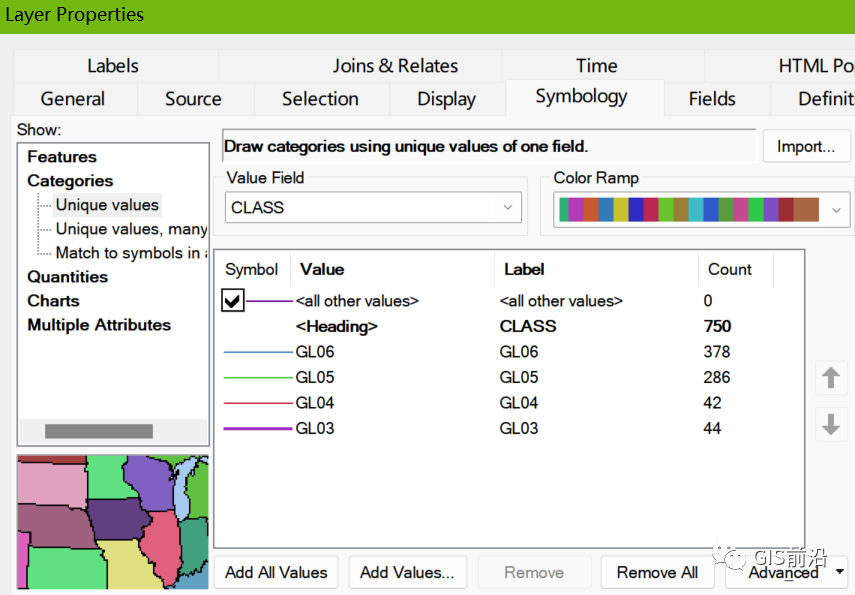Click the Count column header
Viewport: 855px width, 595px height.
[730, 269]
